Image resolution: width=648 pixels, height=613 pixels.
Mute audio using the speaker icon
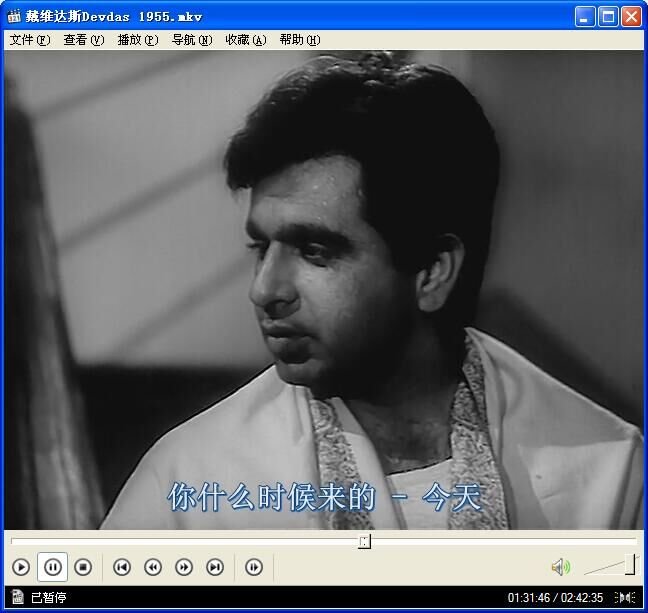pyautogui.click(x=560, y=567)
